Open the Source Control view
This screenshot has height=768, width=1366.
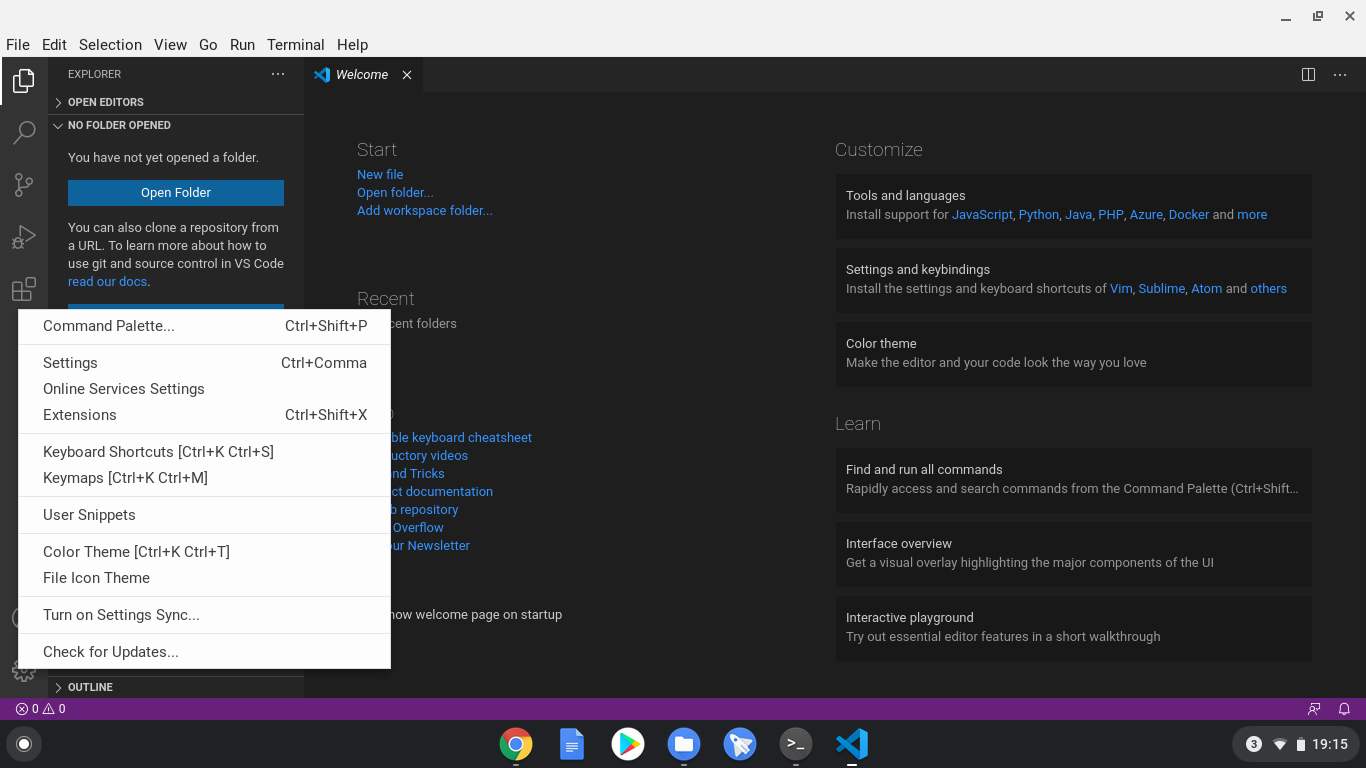[x=24, y=185]
